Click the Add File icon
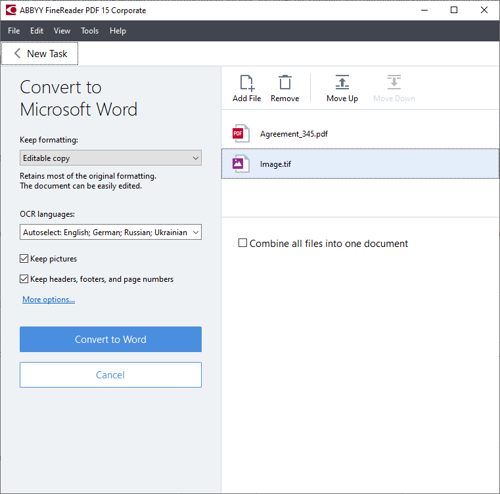 (x=247, y=83)
